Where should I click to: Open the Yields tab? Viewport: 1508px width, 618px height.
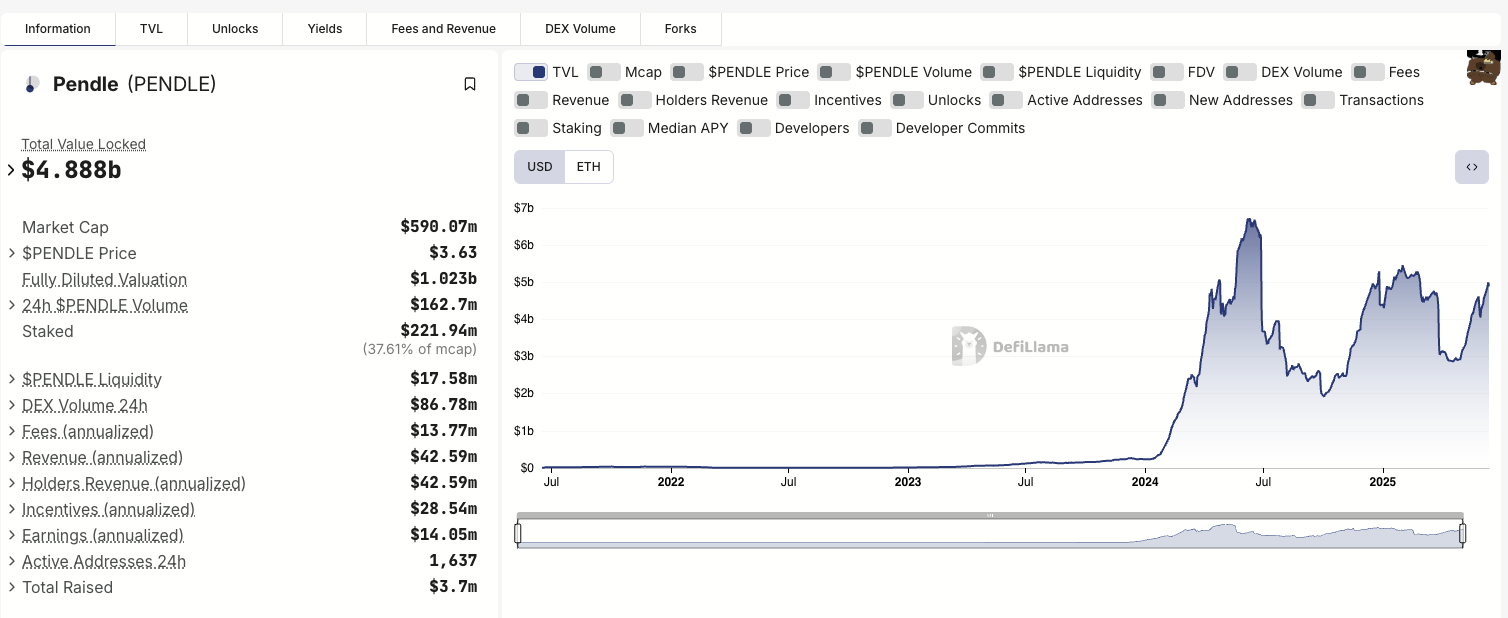click(325, 29)
